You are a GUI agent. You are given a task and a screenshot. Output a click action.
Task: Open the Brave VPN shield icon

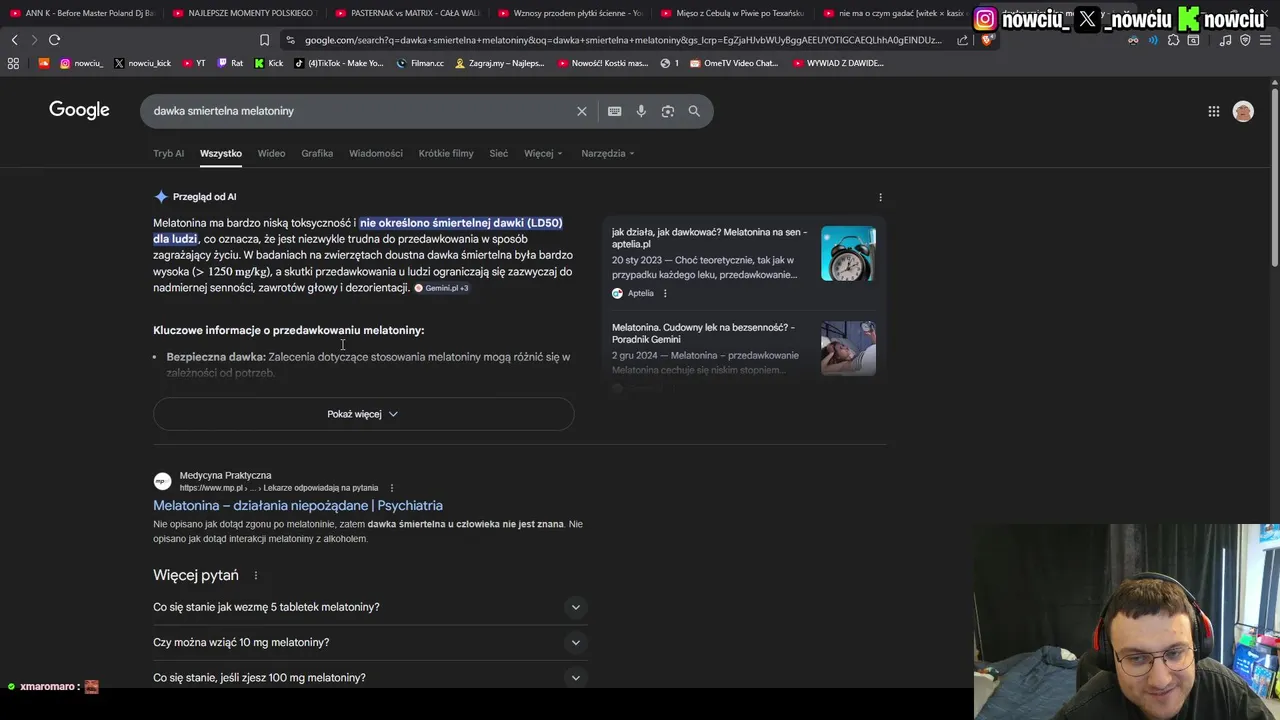pyautogui.click(x=1245, y=40)
